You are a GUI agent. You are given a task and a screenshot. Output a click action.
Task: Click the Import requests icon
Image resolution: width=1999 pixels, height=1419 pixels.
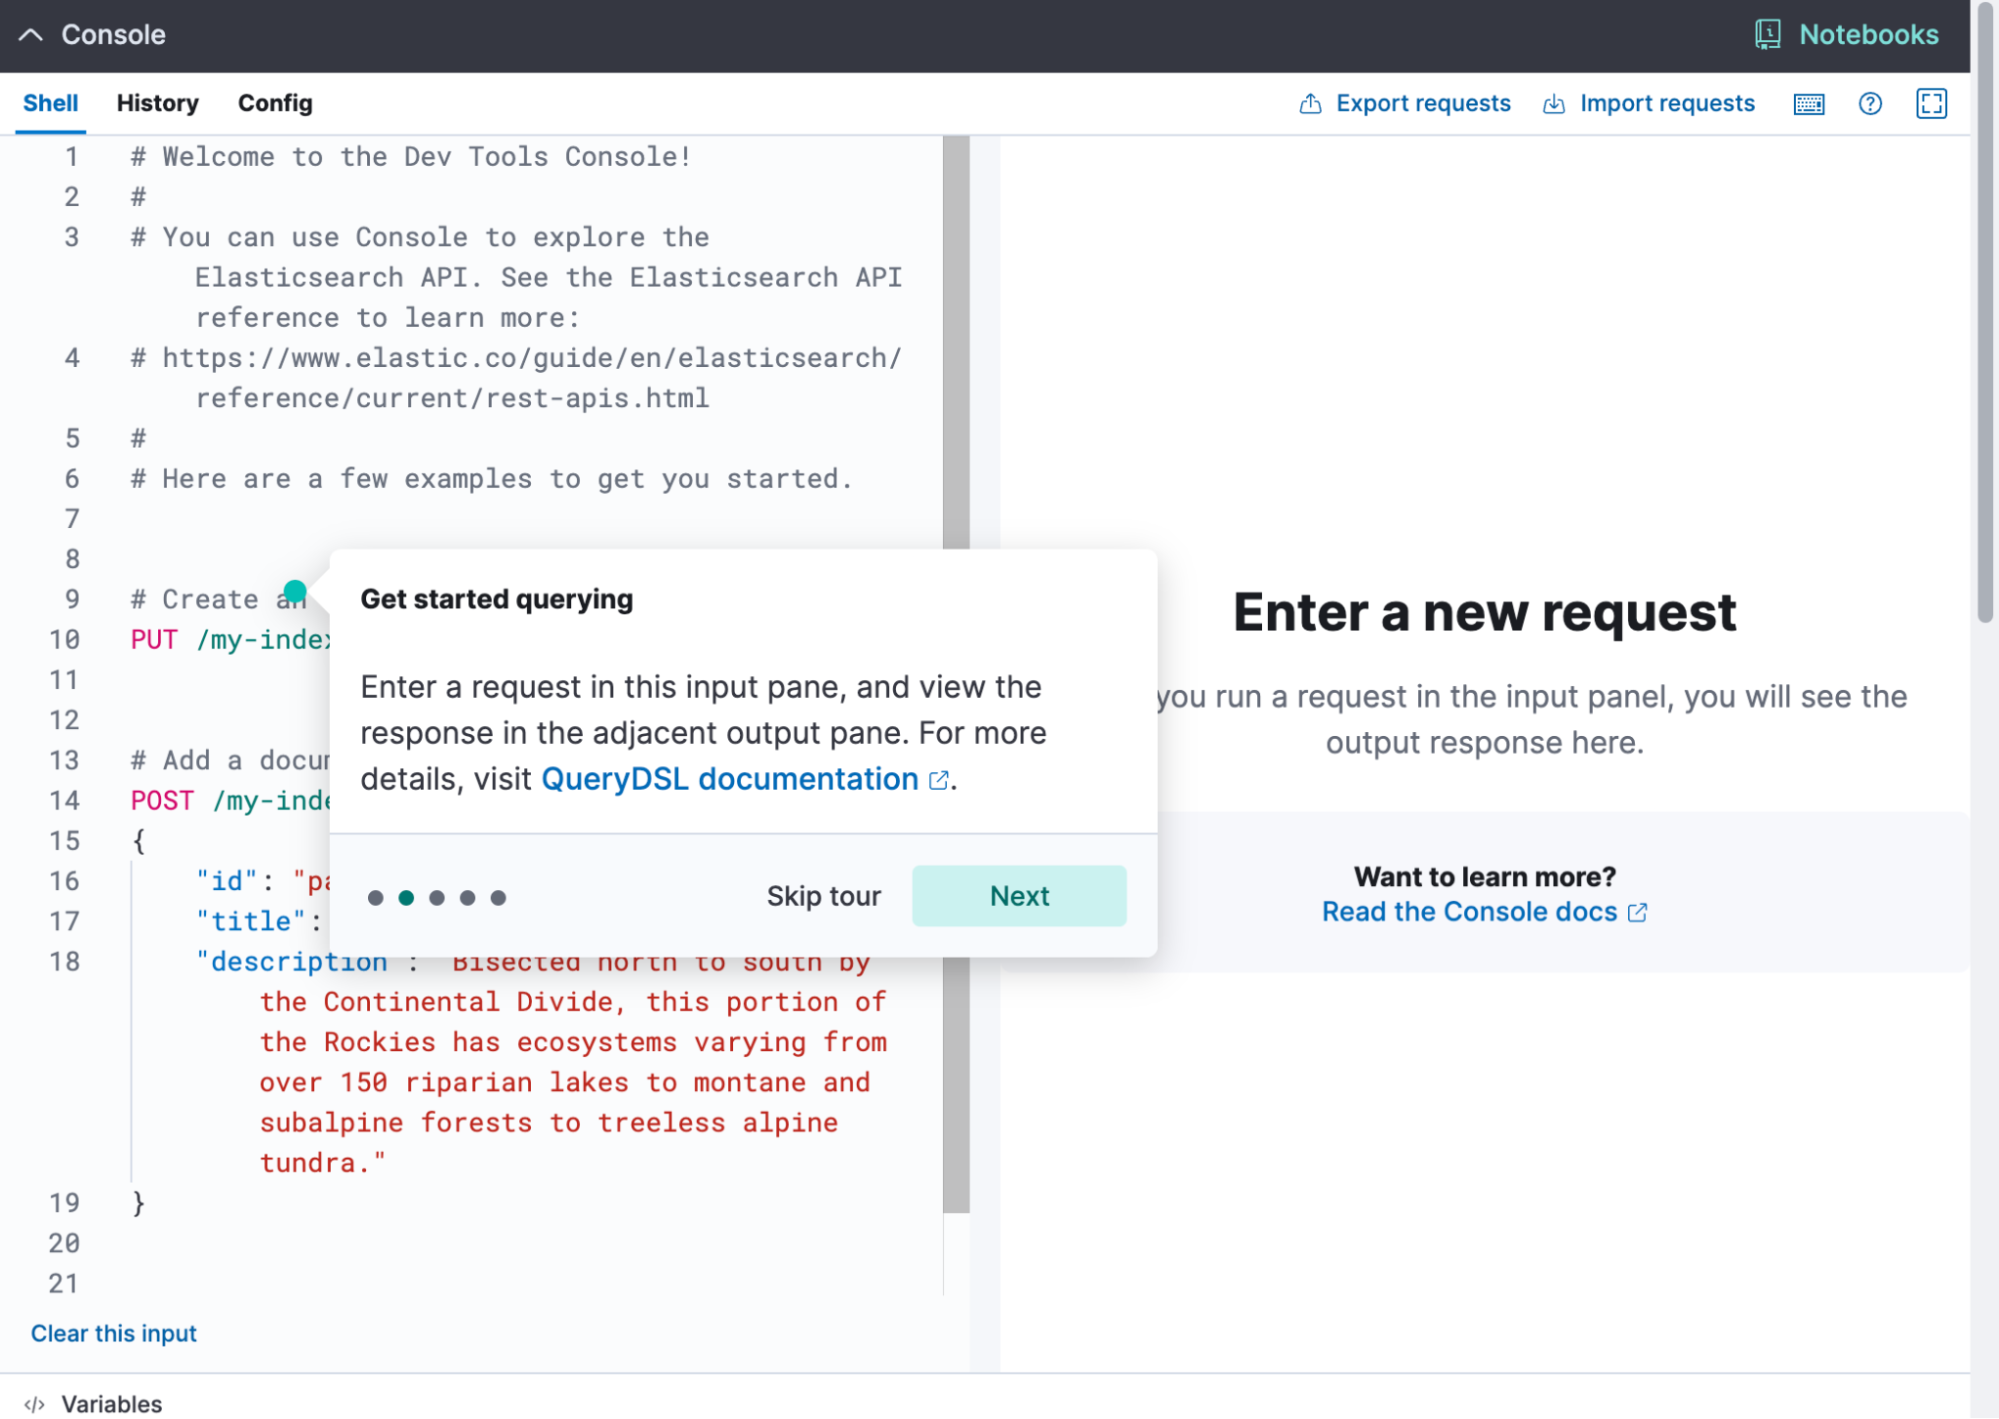tap(1553, 102)
